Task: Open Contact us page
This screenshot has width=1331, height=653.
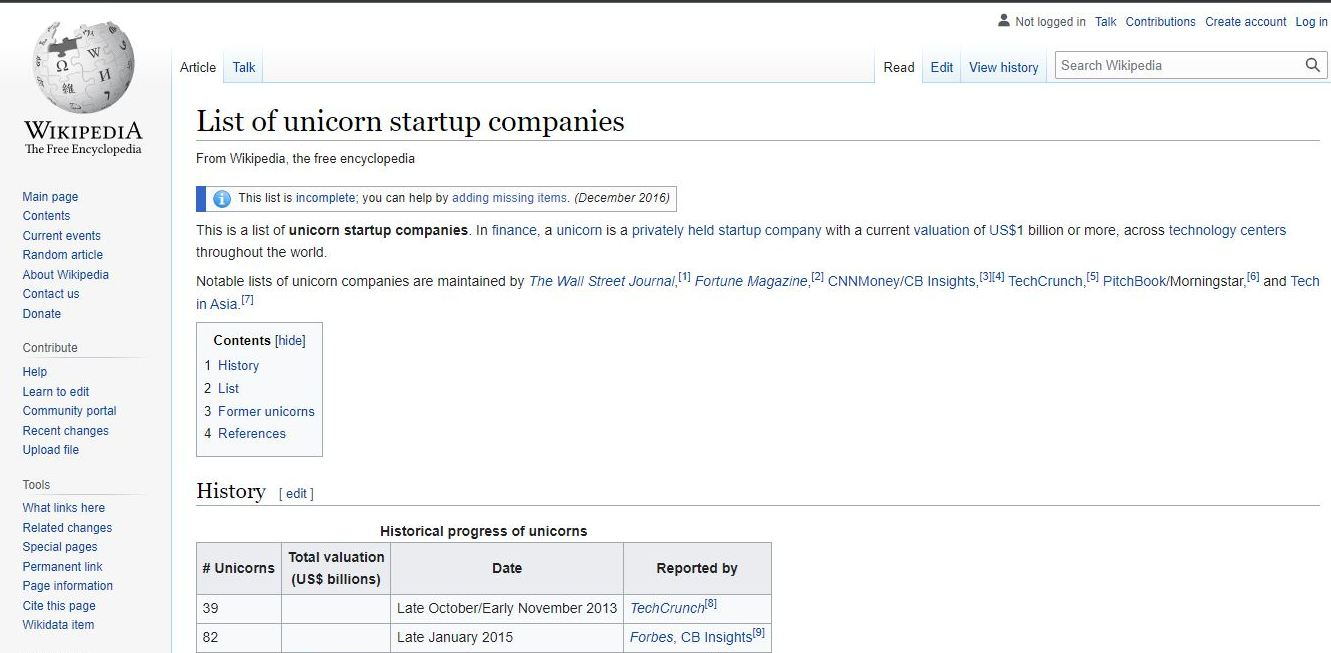Action: coord(51,294)
